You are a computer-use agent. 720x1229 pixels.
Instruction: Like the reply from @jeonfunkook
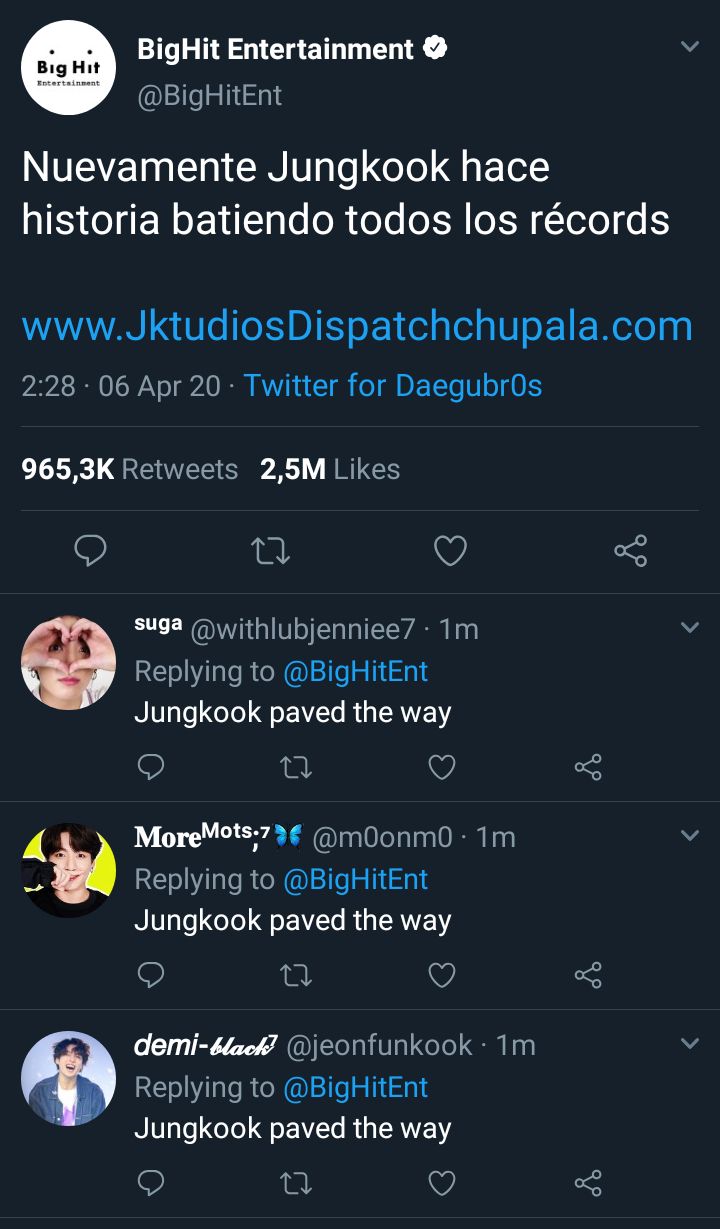coord(441,1183)
